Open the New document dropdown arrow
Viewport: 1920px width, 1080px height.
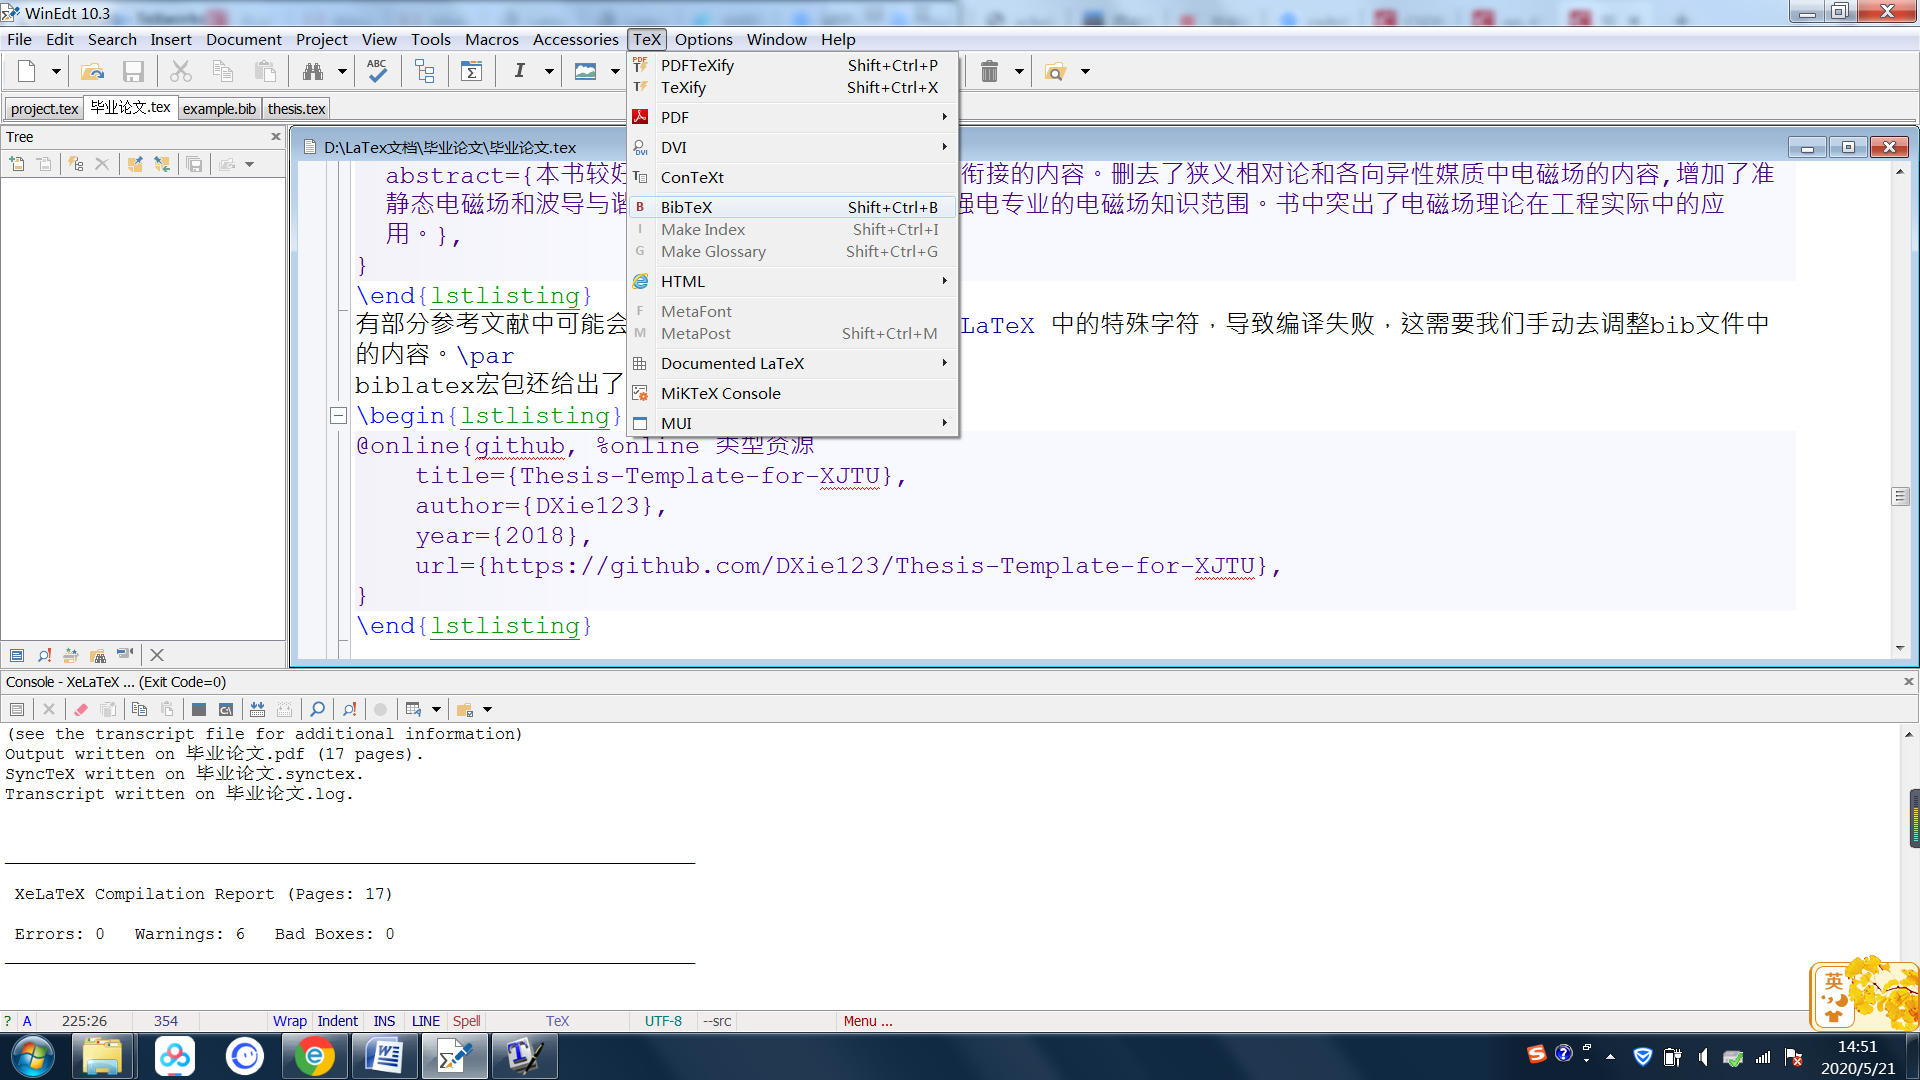56,71
